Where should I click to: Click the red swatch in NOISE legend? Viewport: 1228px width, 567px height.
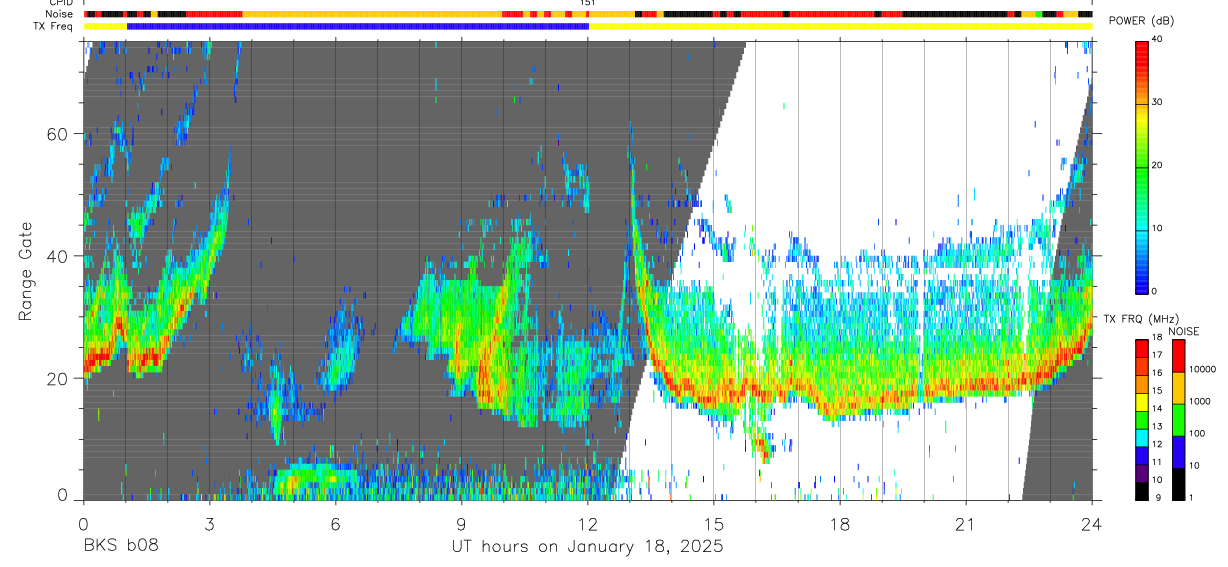coord(1178,356)
